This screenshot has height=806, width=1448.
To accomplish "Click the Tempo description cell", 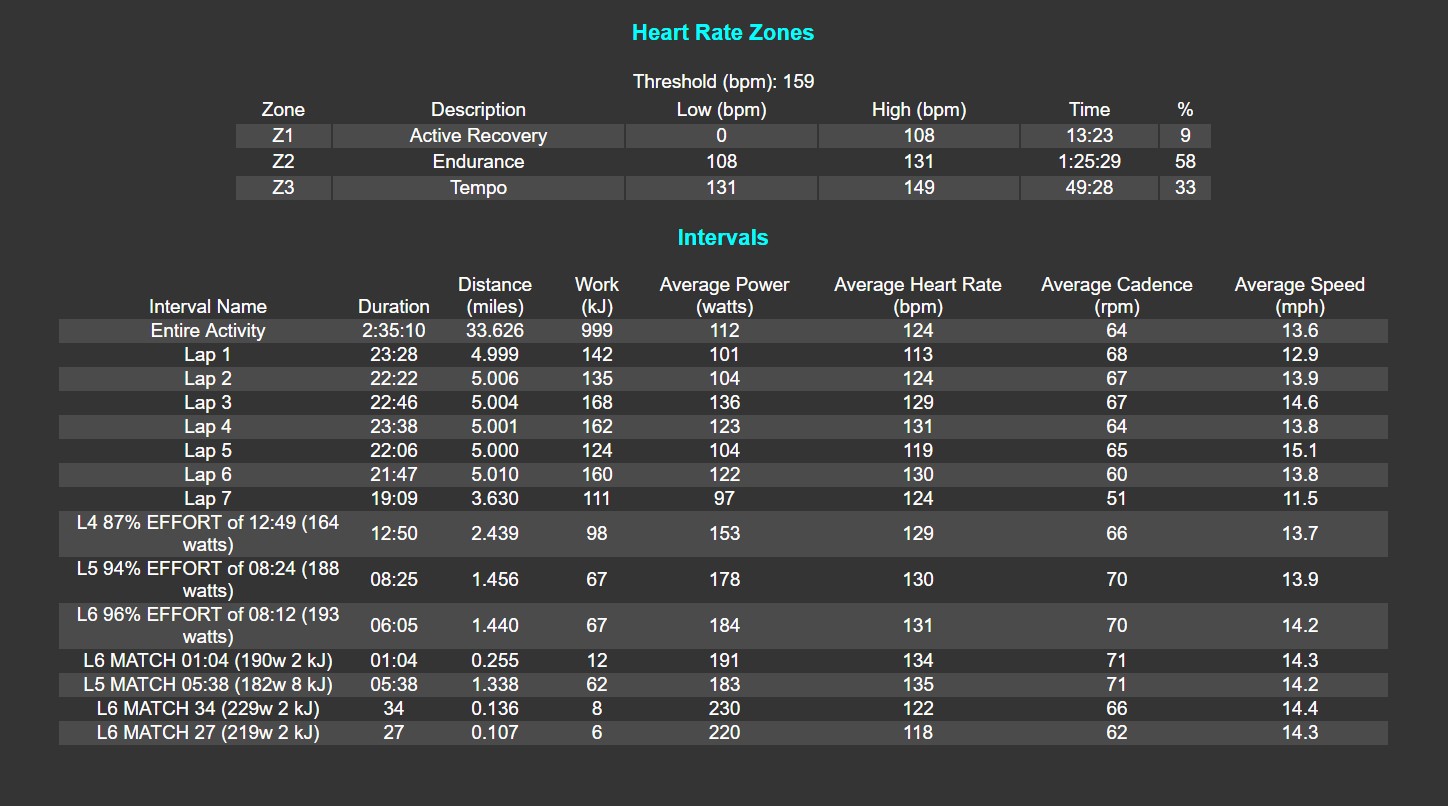I will tap(478, 188).
